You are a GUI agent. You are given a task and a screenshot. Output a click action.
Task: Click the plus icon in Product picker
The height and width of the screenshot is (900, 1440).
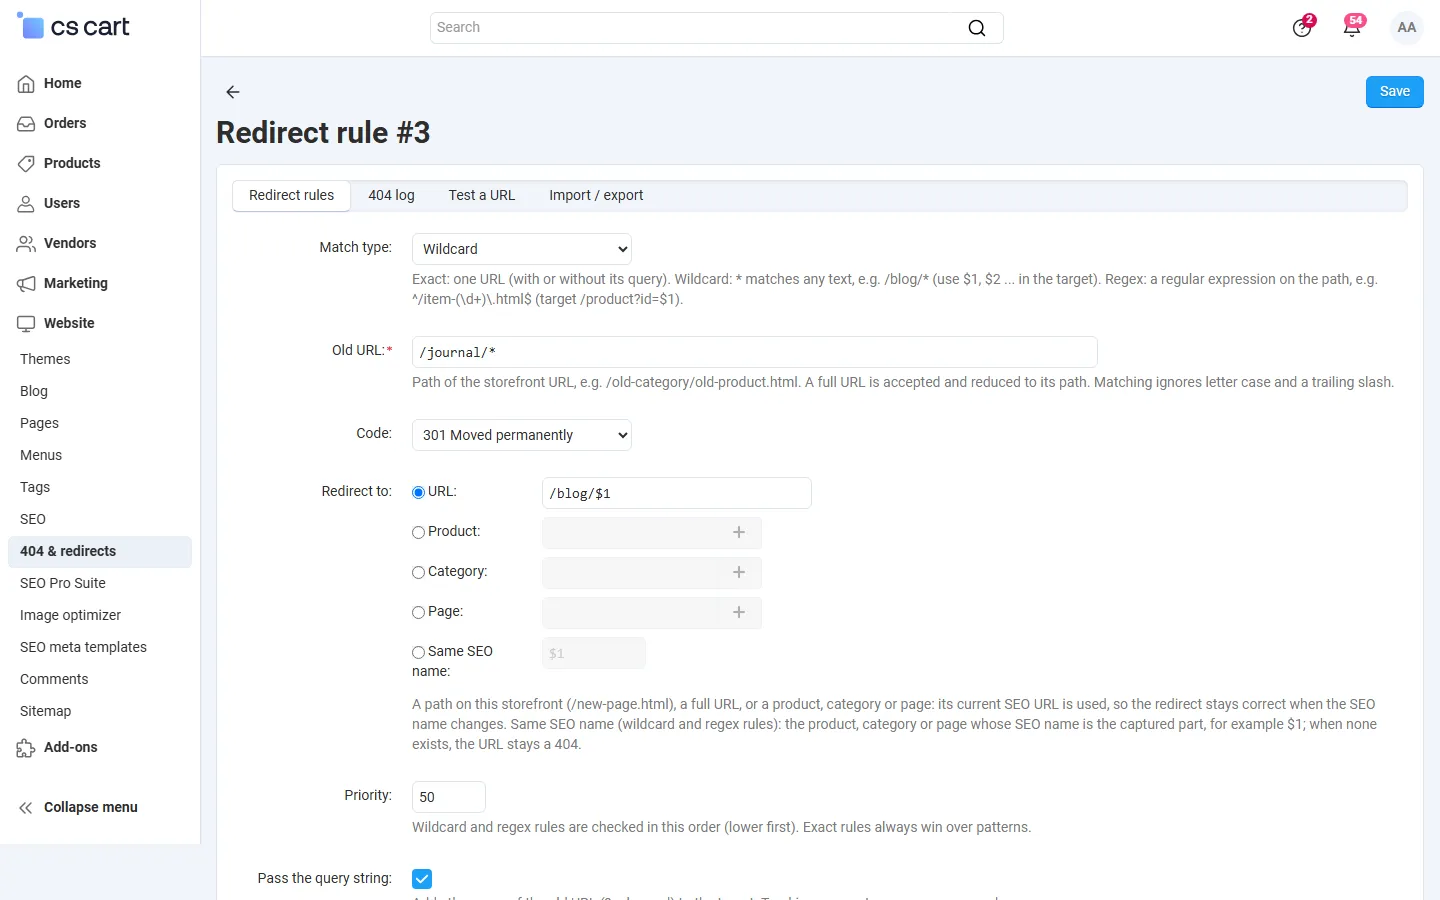739,532
